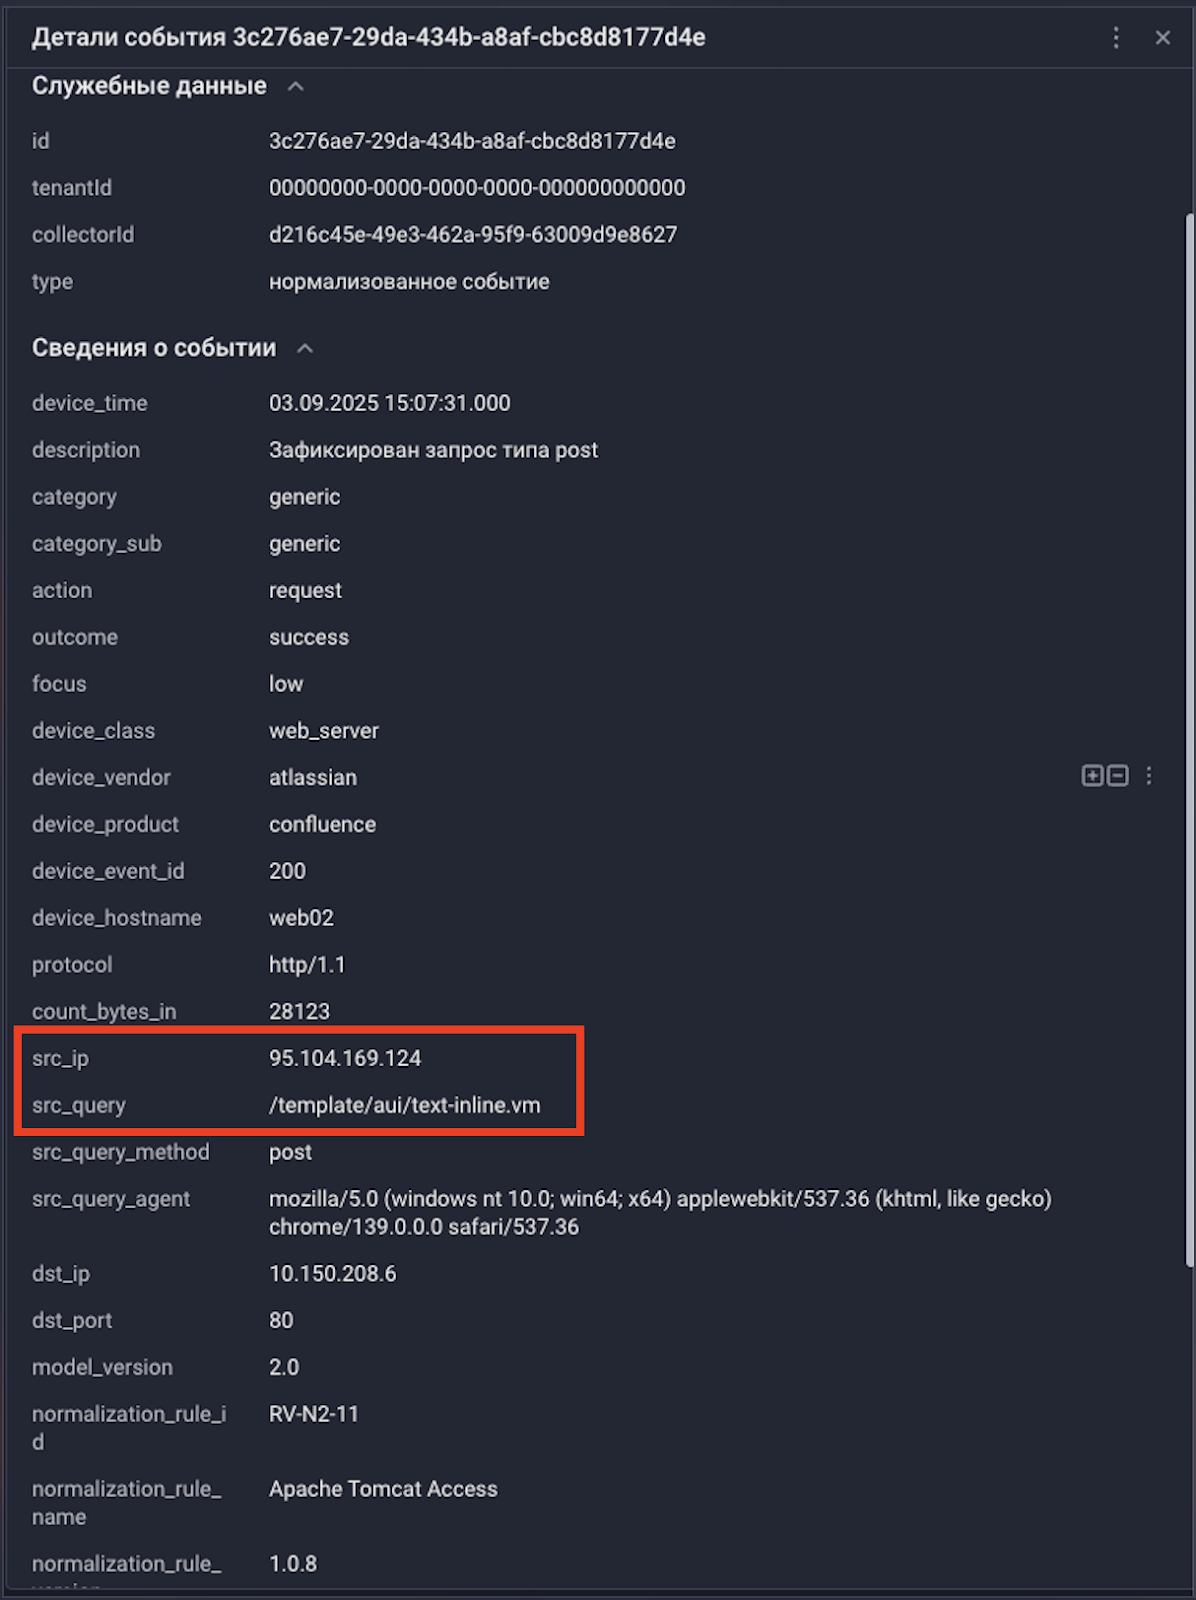Click the dst_ip value 10.150.208.6
Image resolution: width=1196 pixels, height=1600 pixels.
[x=332, y=1273]
